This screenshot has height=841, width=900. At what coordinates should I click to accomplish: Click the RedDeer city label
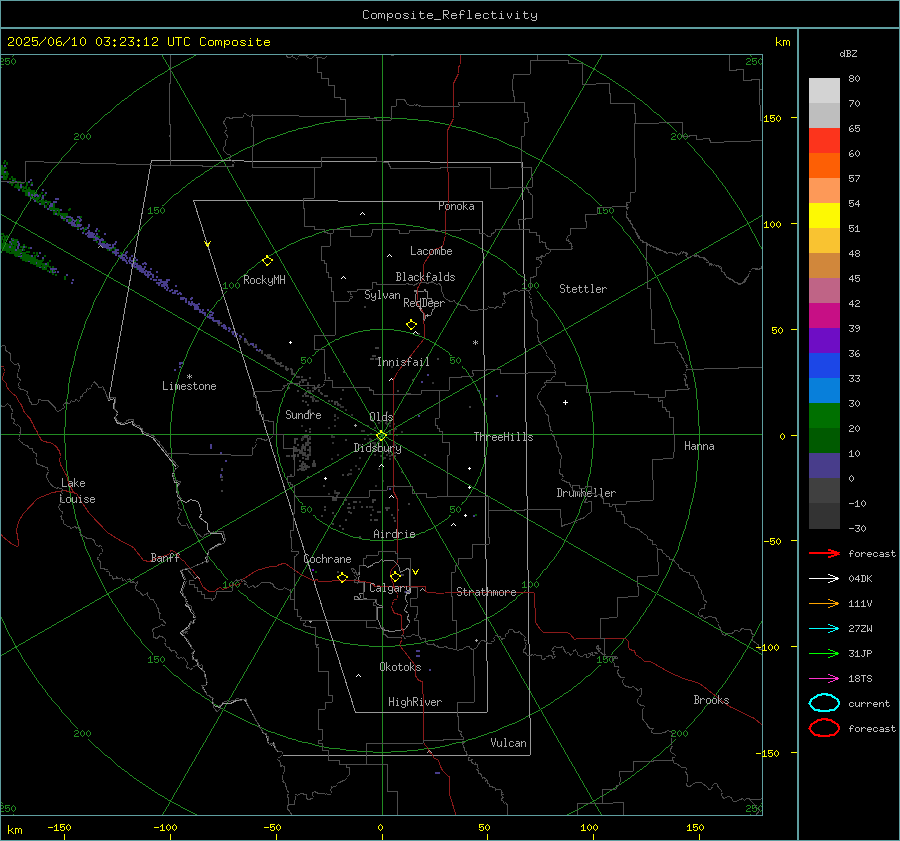424,303
